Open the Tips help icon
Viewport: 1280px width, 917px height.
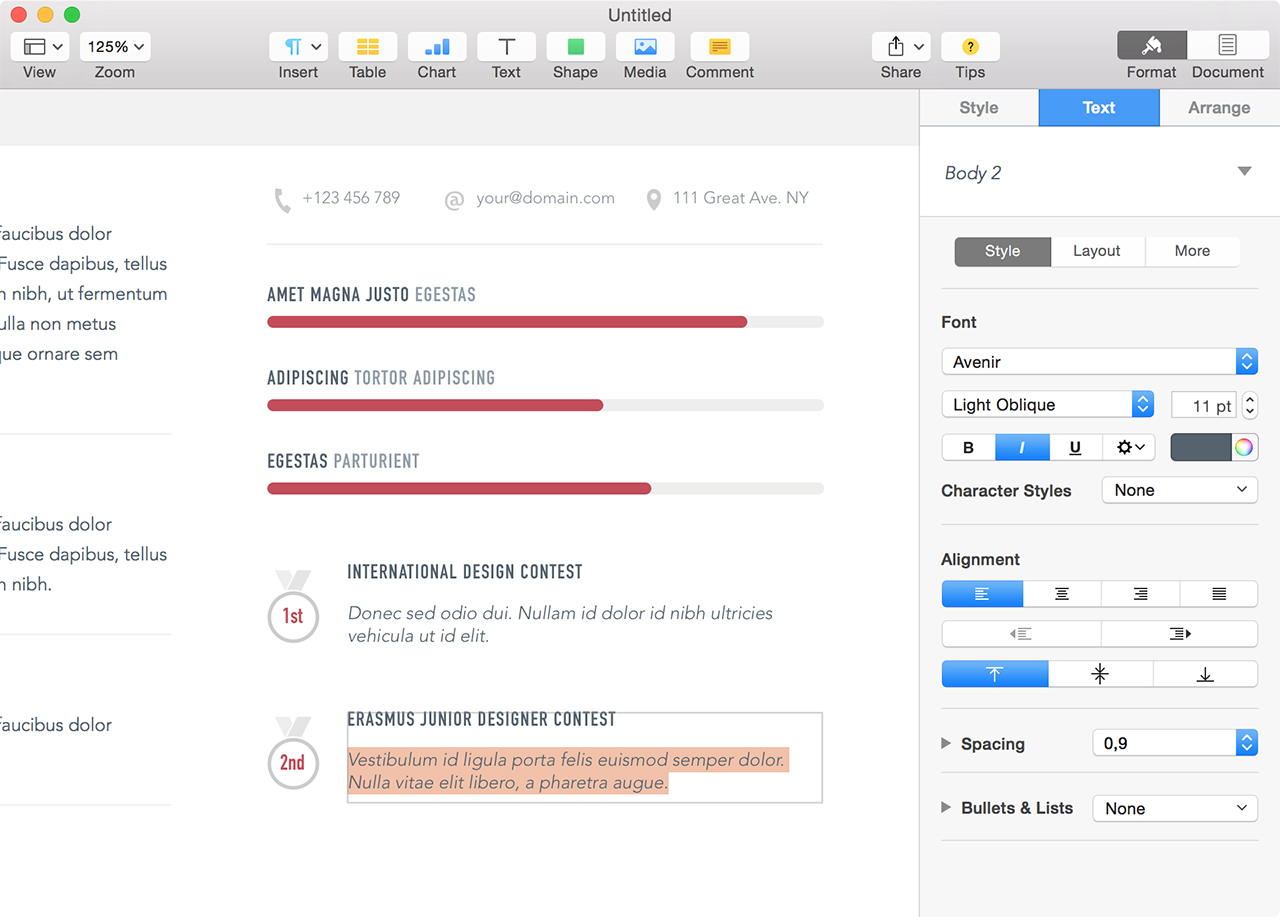click(970, 47)
